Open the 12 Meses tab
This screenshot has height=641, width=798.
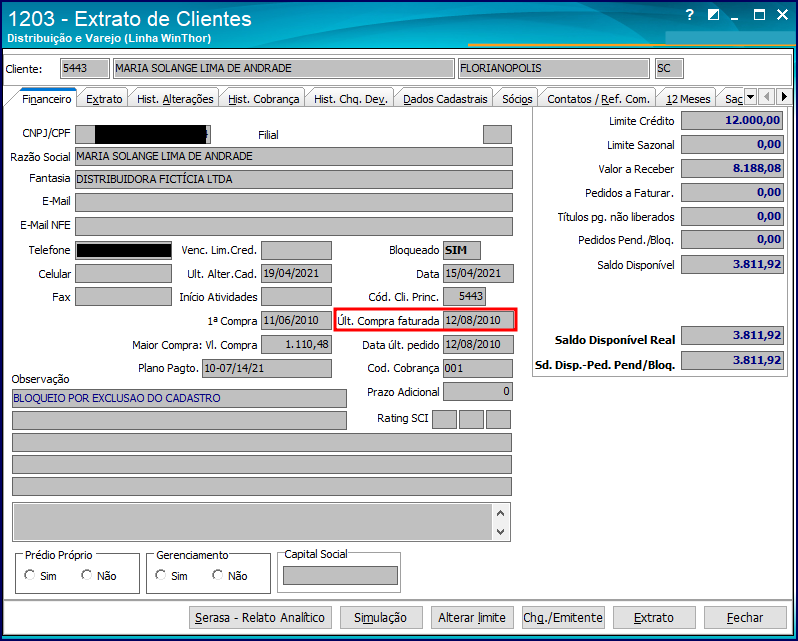688,99
